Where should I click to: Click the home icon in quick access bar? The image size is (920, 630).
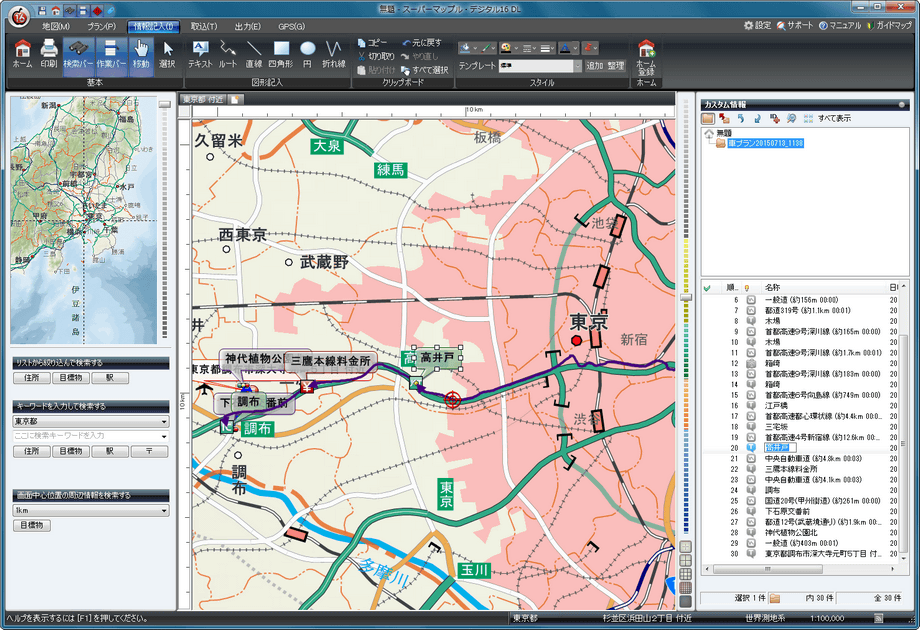pyautogui.click(x=55, y=11)
